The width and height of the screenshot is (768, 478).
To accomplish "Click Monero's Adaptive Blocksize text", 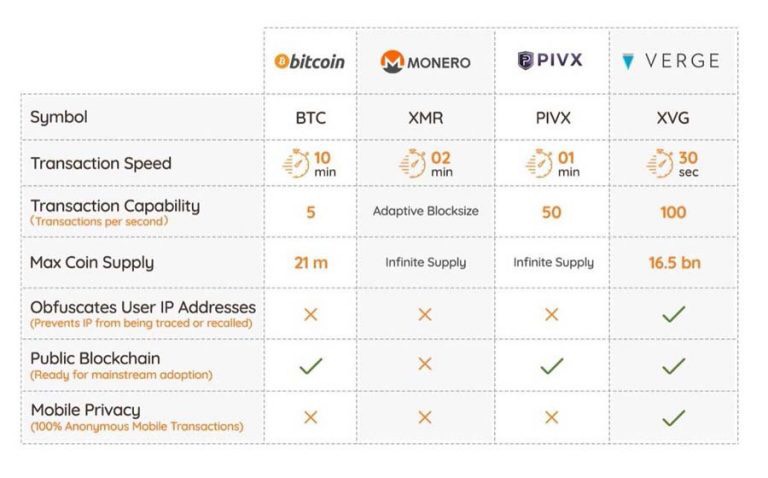I will (425, 212).
